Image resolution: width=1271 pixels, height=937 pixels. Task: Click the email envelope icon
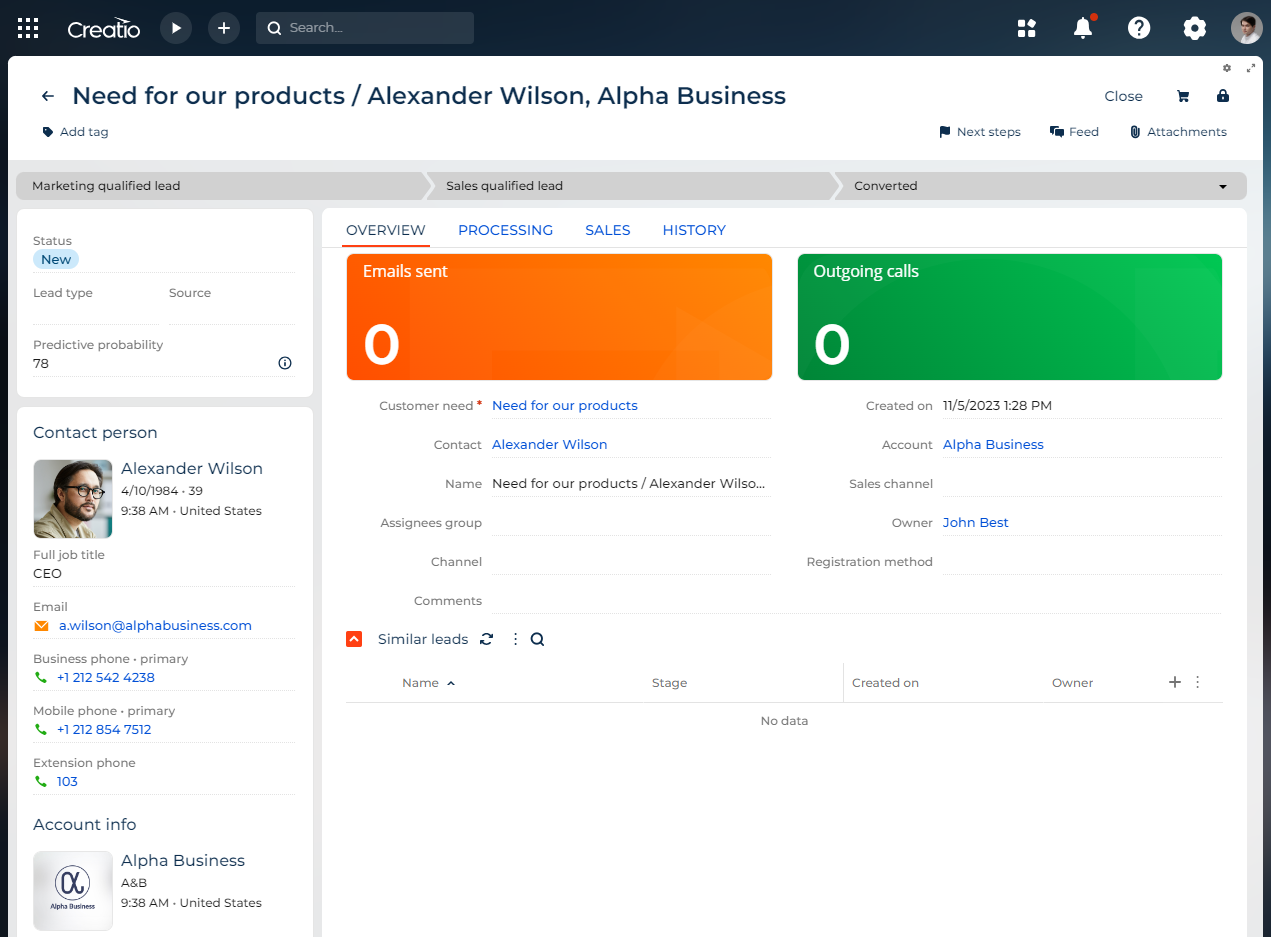coord(41,626)
